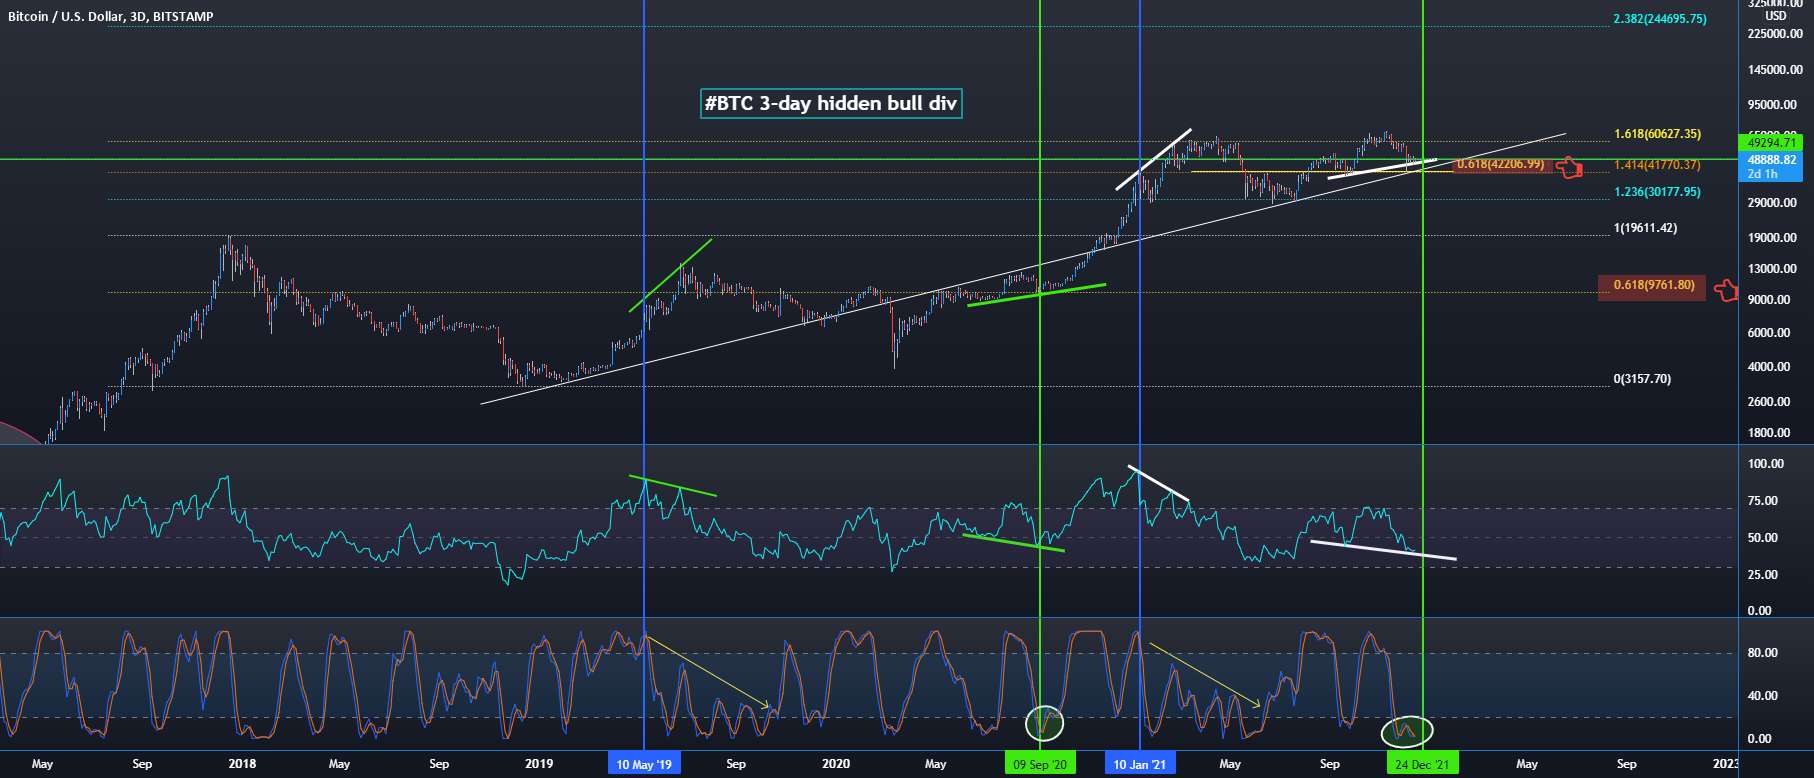Click the 4000.00 price axis label
Screen dimensions: 1814x778
[x=1769, y=367]
